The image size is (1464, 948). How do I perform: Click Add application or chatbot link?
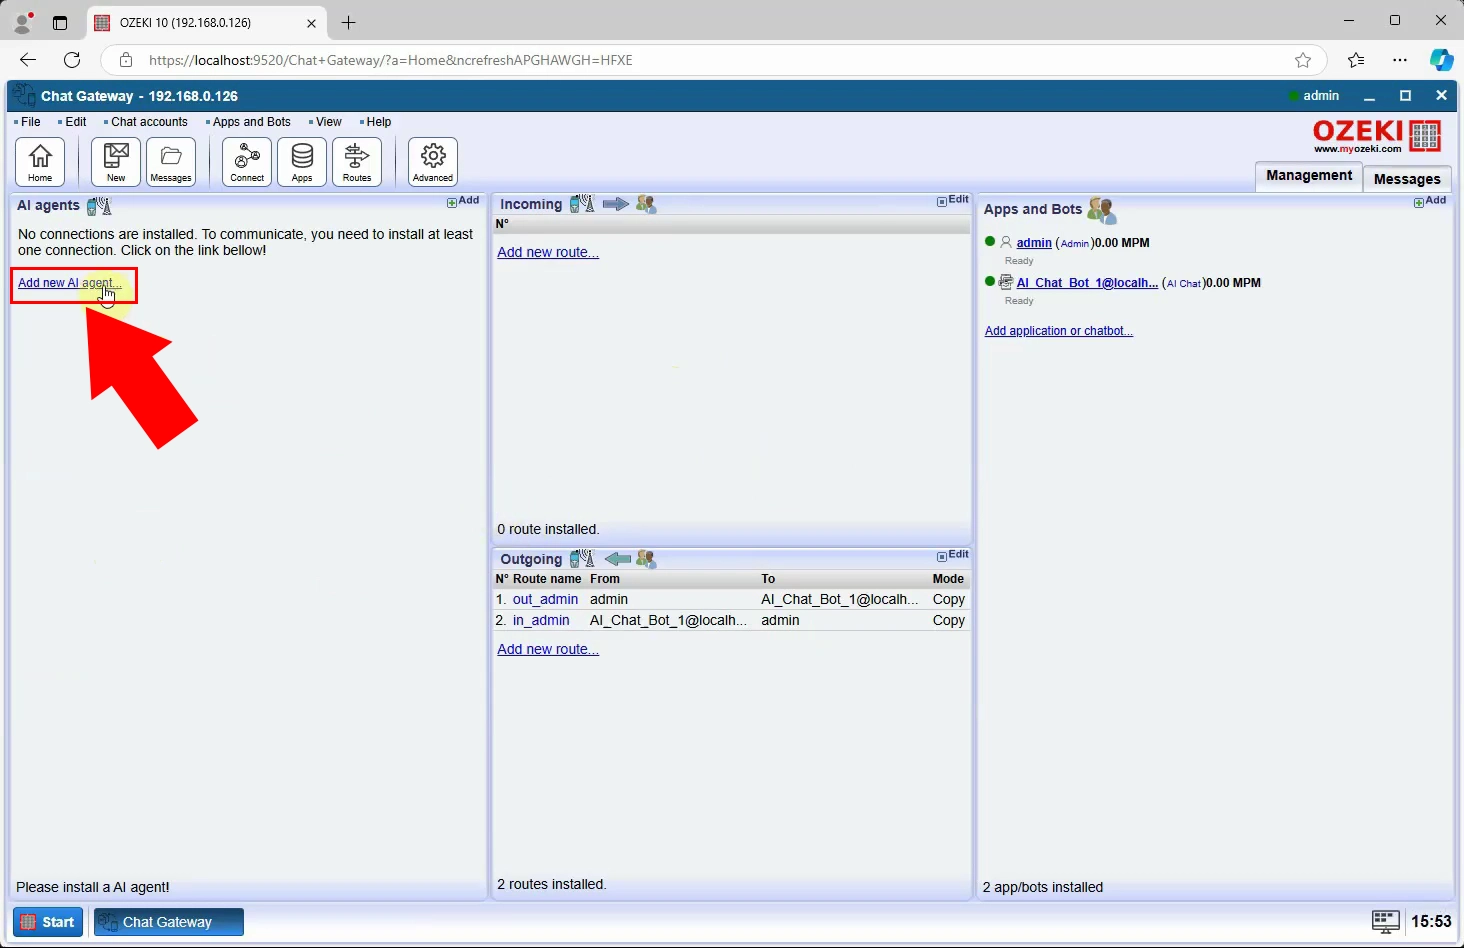point(1059,331)
